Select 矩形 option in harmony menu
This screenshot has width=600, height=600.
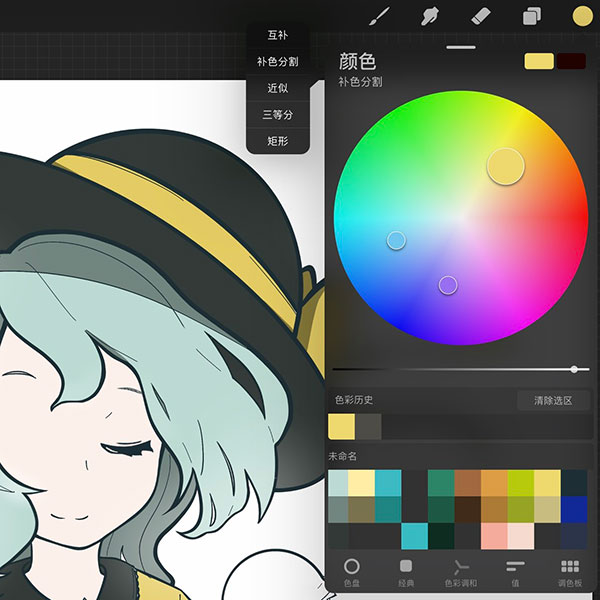coord(277,141)
